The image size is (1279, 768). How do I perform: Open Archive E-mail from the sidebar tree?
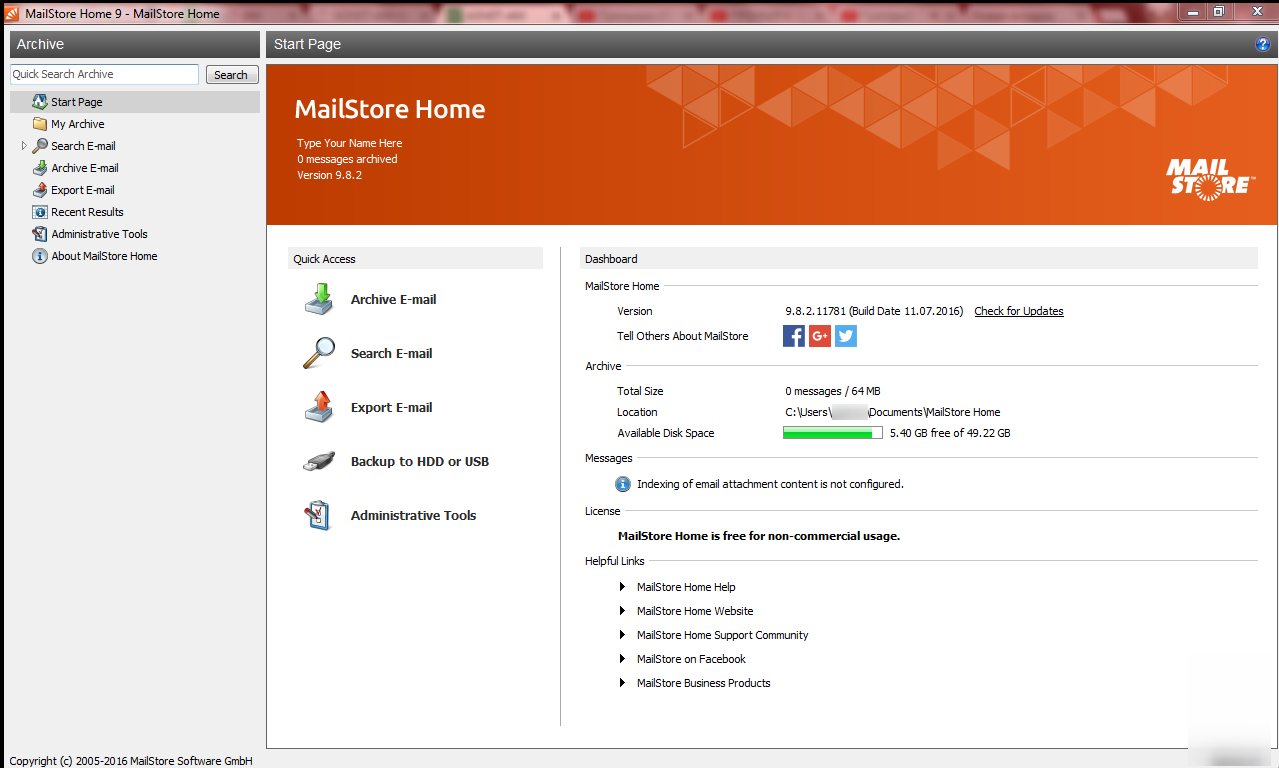tap(85, 168)
